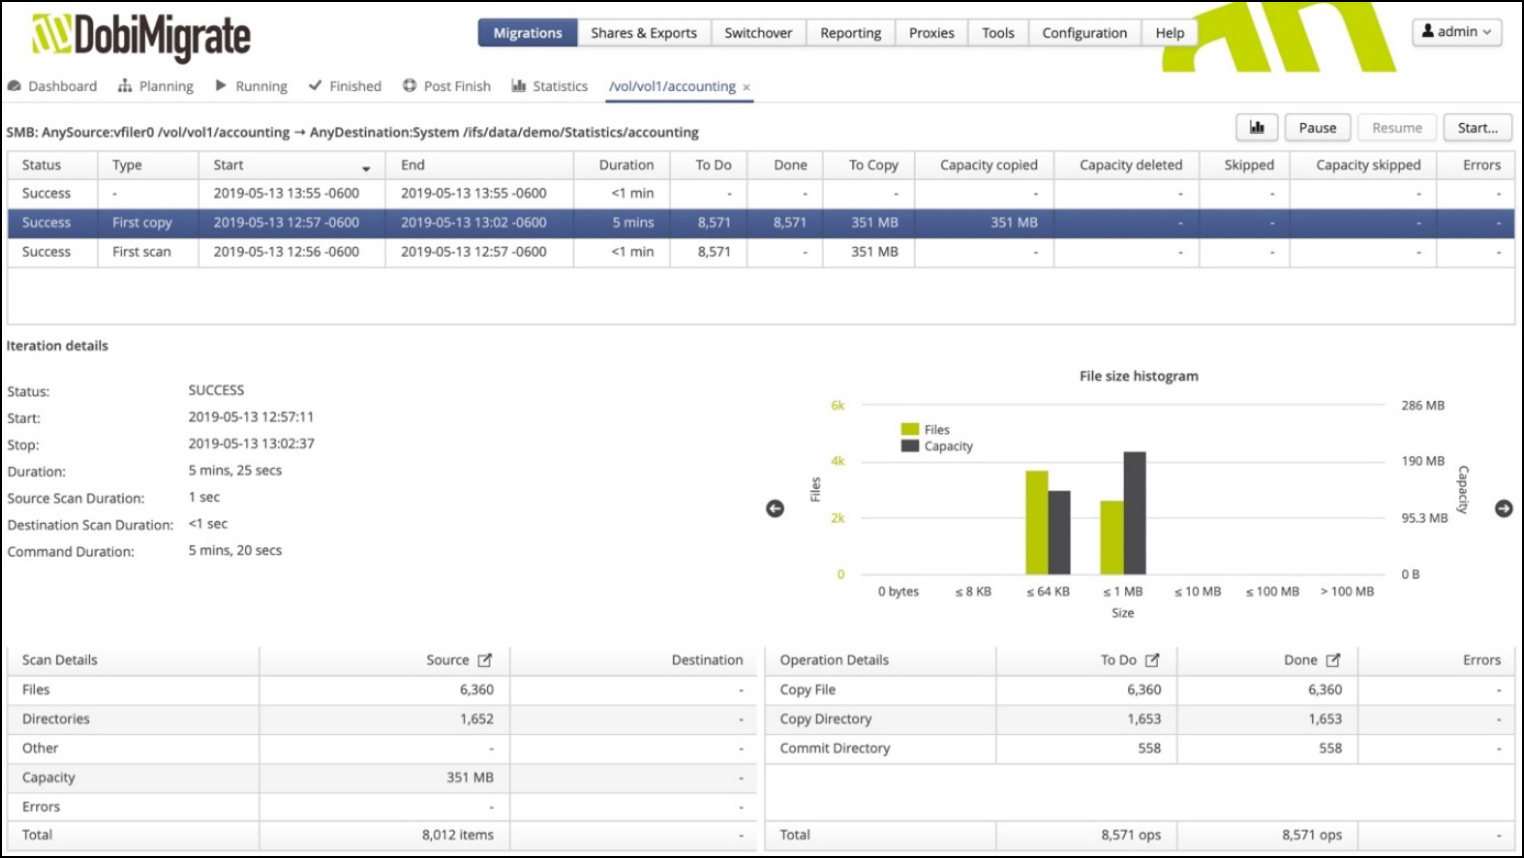Go to previous histogram with left arrow
Viewport: 1524px width, 858px height.
[775, 509]
